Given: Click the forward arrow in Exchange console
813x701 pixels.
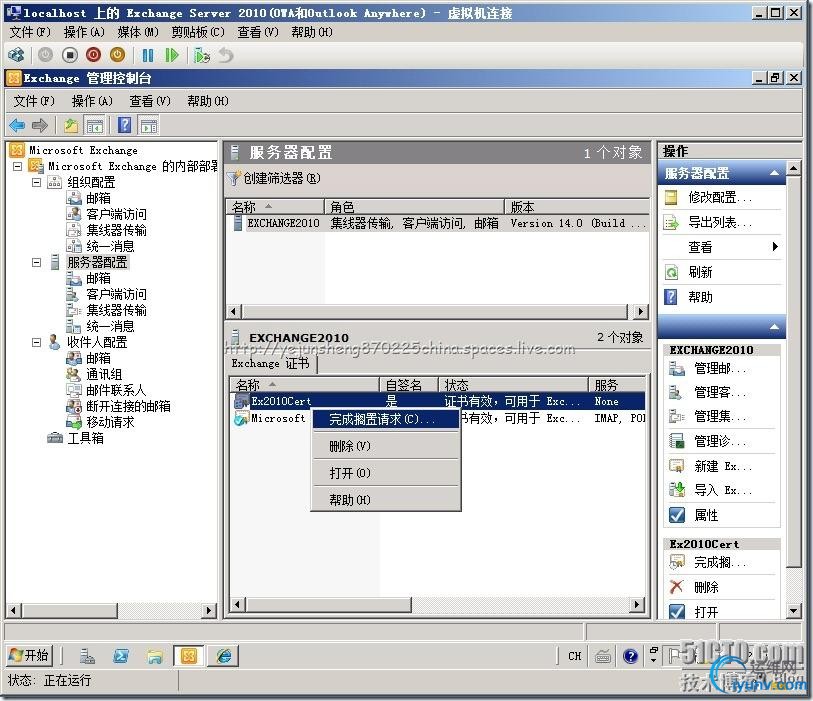Looking at the screenshot, I should click(40, 125).
